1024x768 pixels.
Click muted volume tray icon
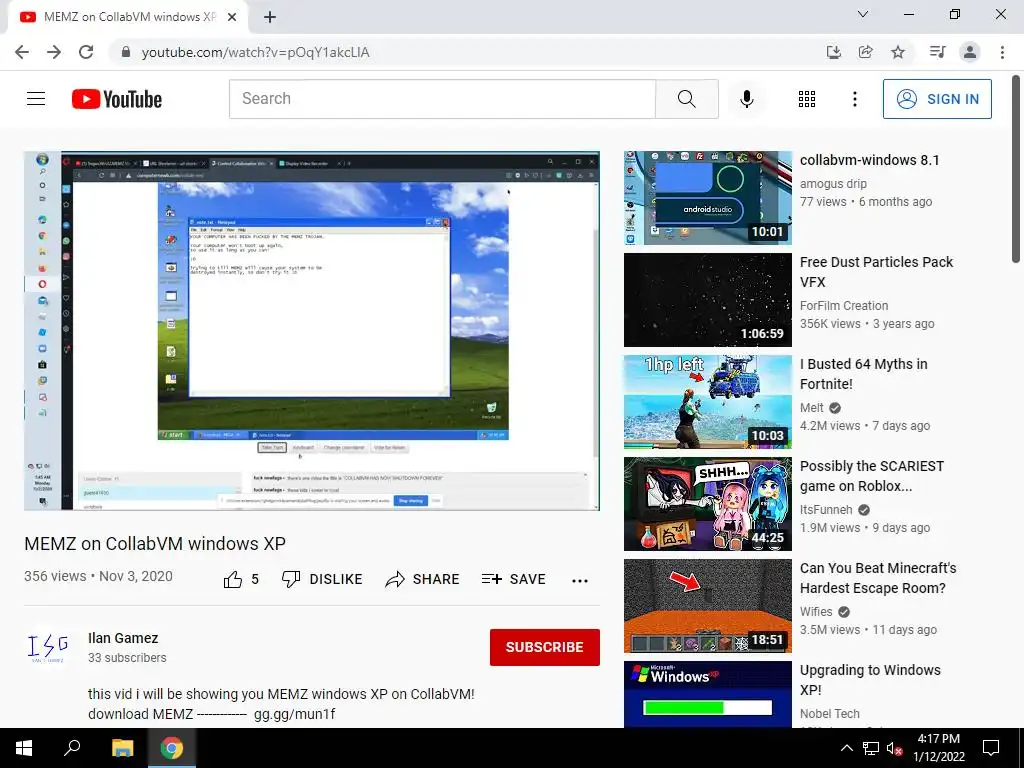click(894, 748)
